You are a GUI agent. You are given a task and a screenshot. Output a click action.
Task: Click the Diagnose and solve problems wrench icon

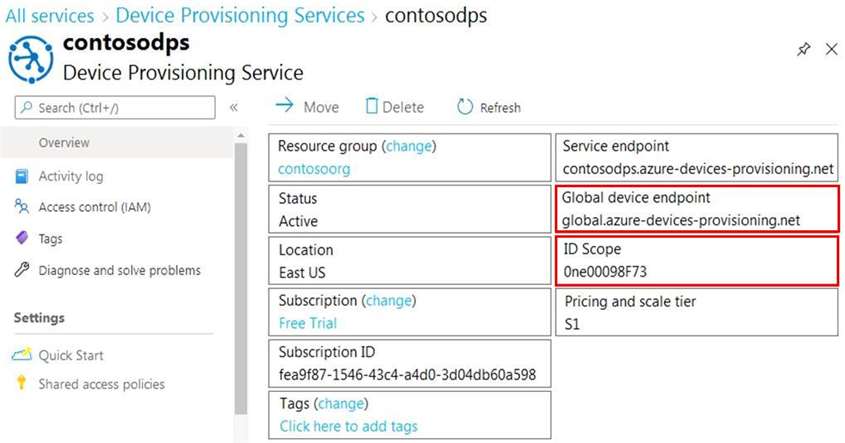coord(22,269)
